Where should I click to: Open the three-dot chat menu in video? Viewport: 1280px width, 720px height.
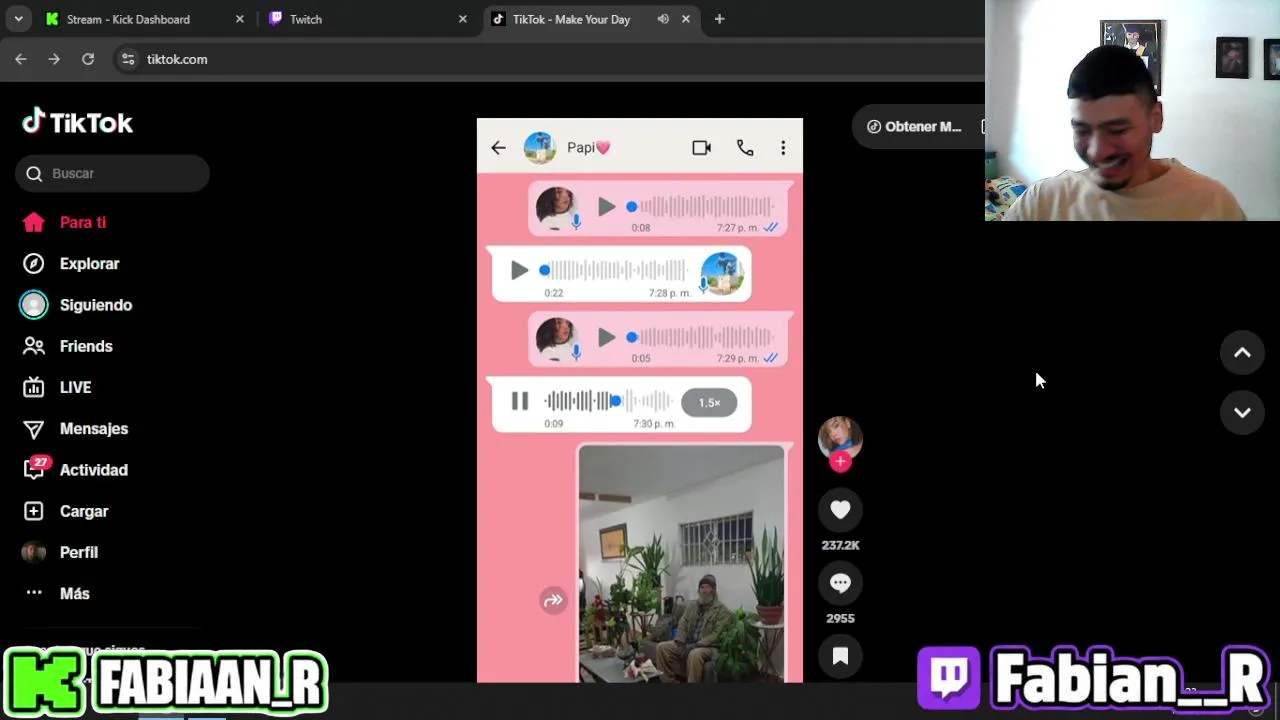pyautogui.click(x=783, y=148)
